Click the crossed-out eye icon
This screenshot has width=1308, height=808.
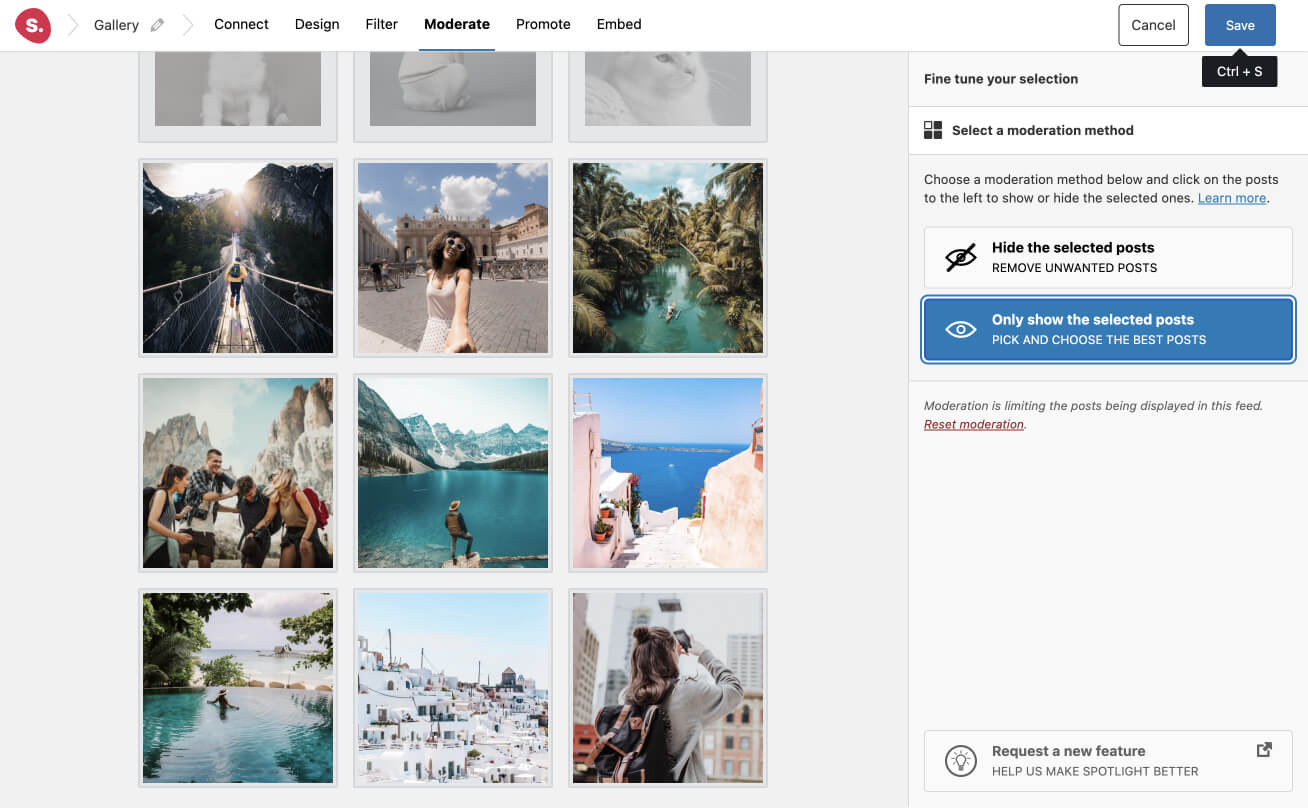click(x=961, y=258)
